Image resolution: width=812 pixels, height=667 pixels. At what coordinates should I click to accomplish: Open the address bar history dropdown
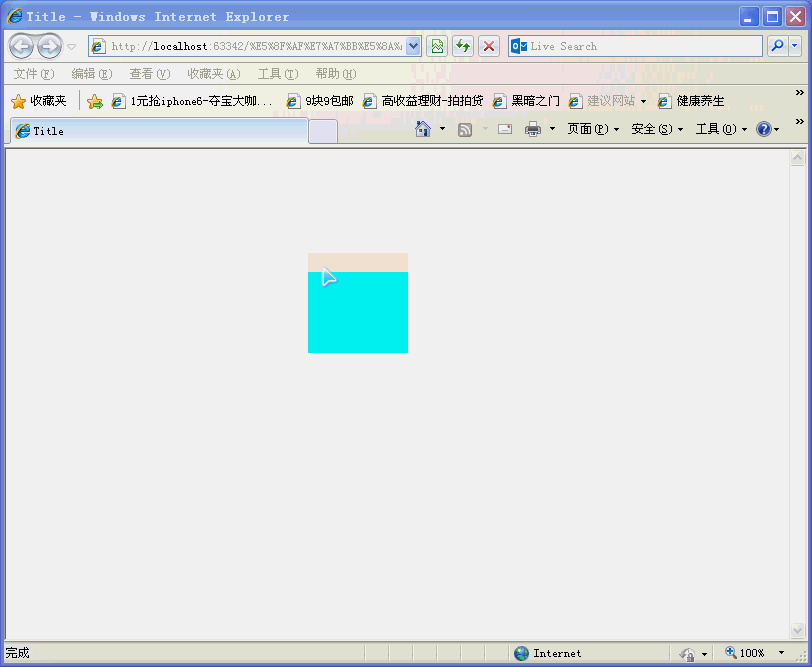pyautogui.click(x=413, y=46)
